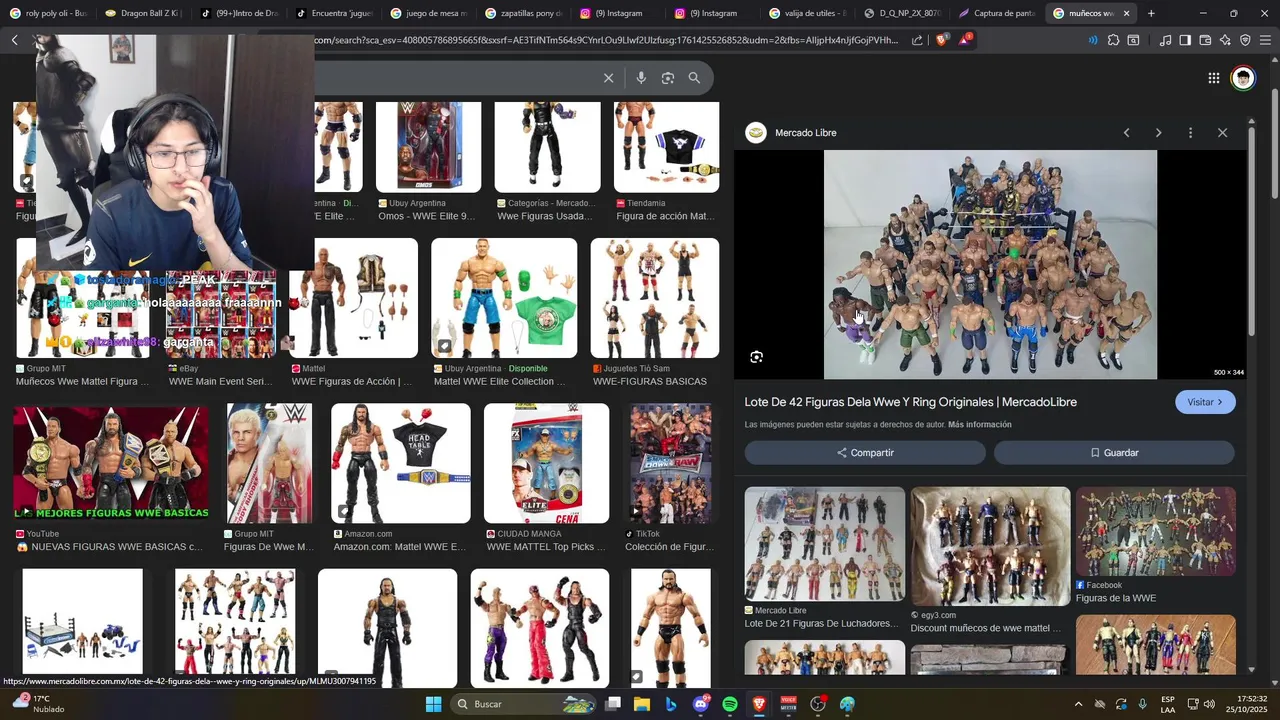This screenshot has height=720, width=1280.
Task: Open the CIUDAD MANGA 'WWE MATTEL Top Picks' result
Action: tap(547, 463)
